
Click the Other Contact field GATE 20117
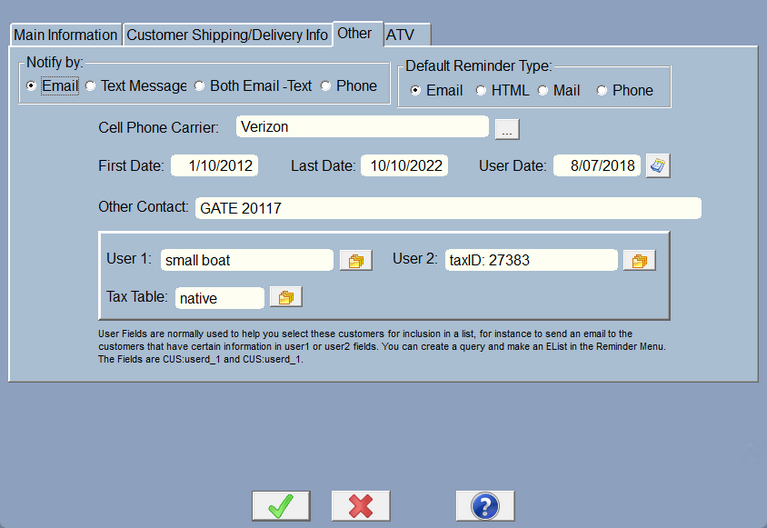(x=448, y=208)
